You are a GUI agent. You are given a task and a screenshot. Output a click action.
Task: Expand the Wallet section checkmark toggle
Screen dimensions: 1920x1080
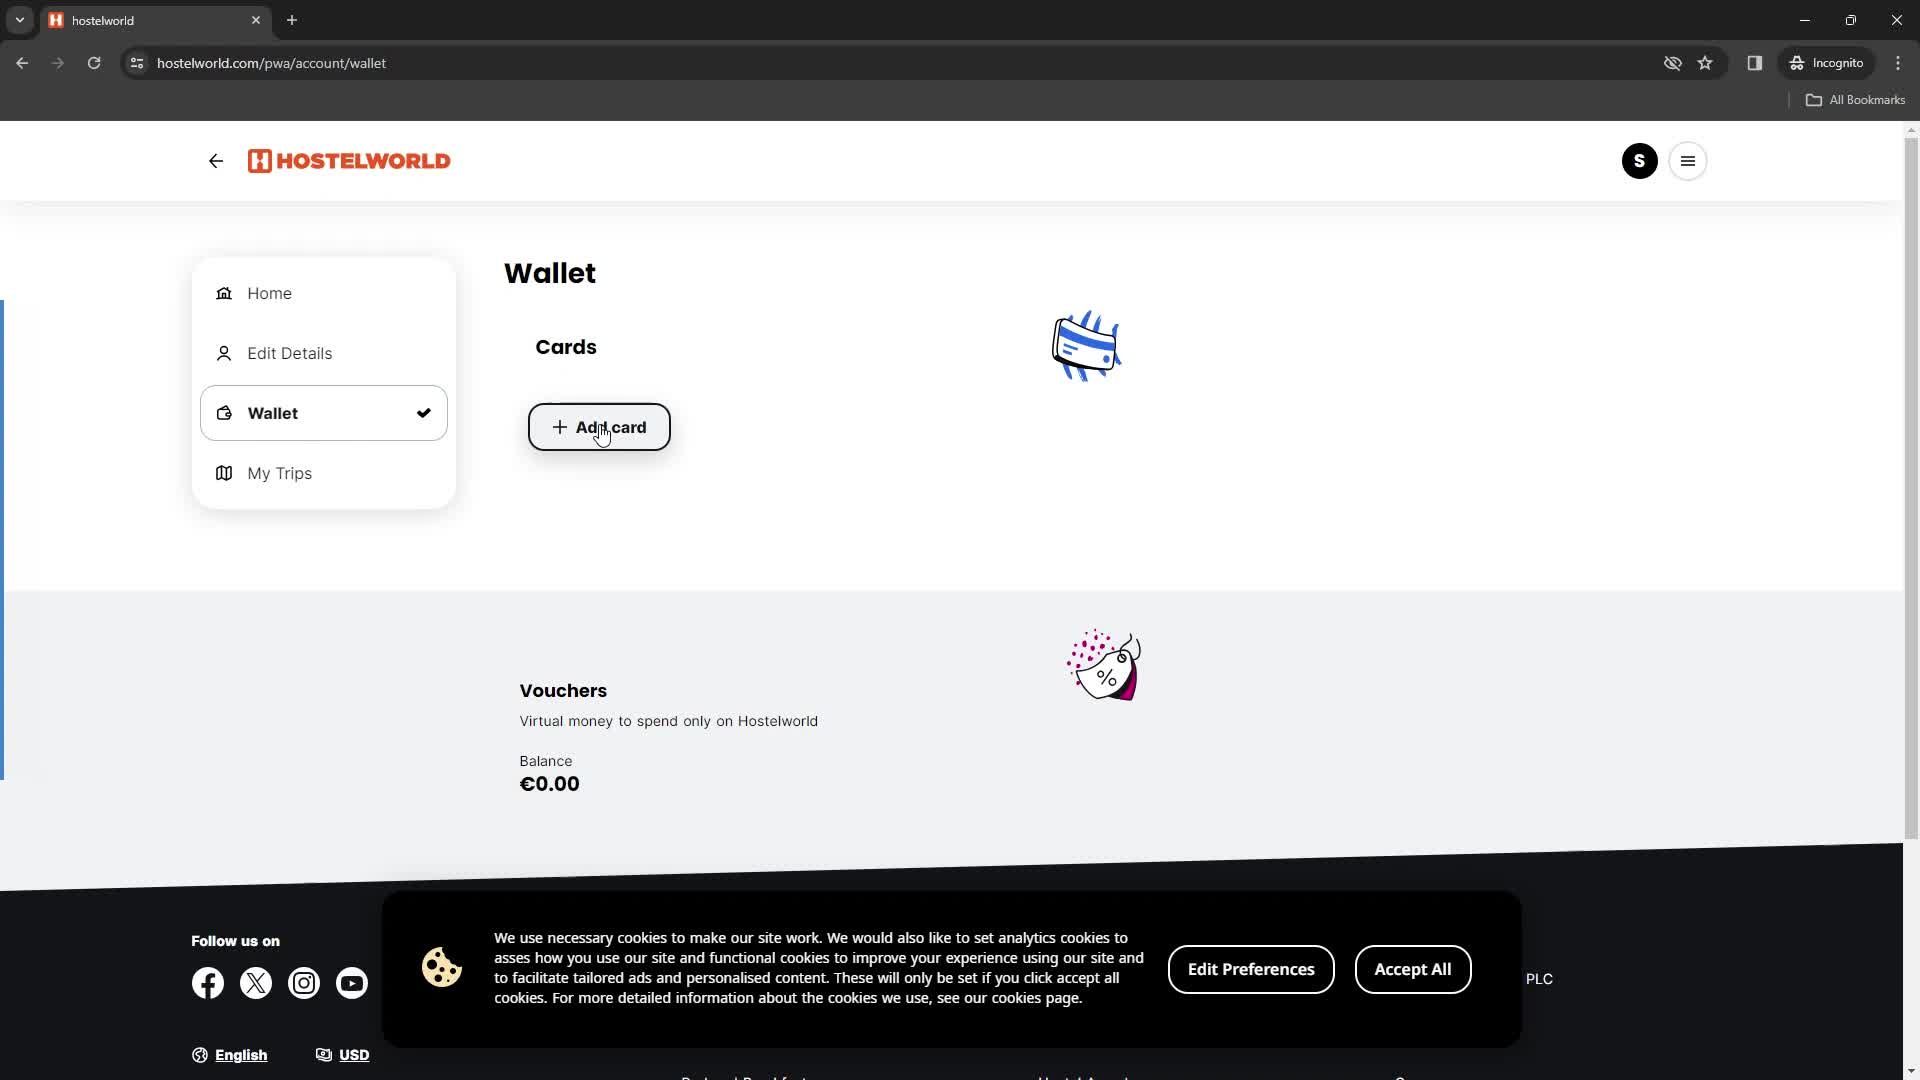click(425, 413)
